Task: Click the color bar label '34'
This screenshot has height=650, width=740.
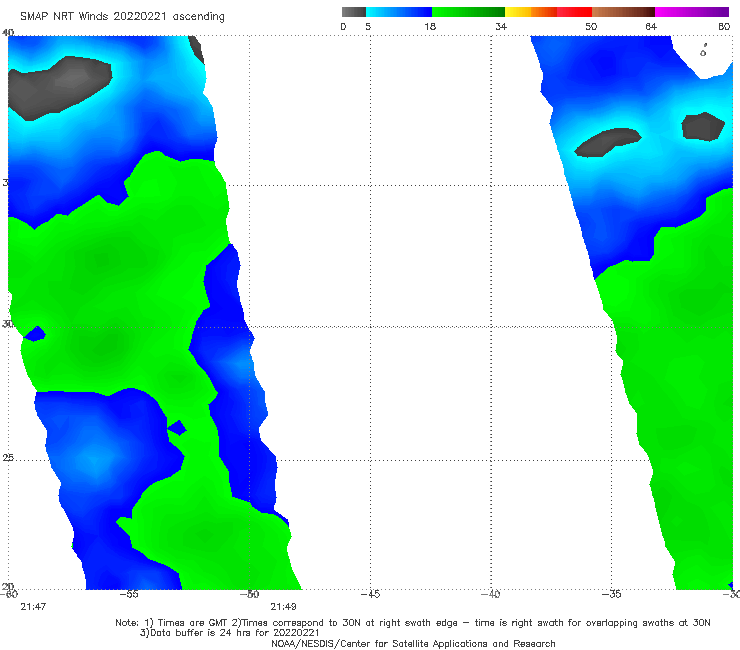Action: 501,27
